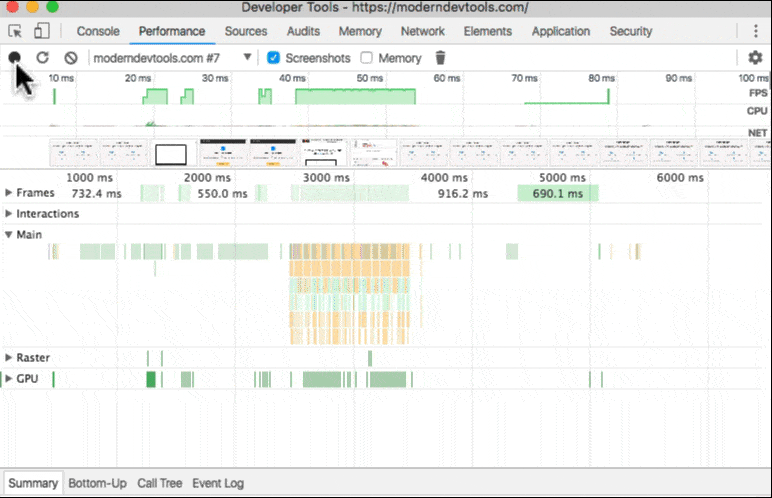Image resolution: width=772 pixels, height=498 pixels.
Task: Select the 690.1 ms frame
Action: (558, 194)
